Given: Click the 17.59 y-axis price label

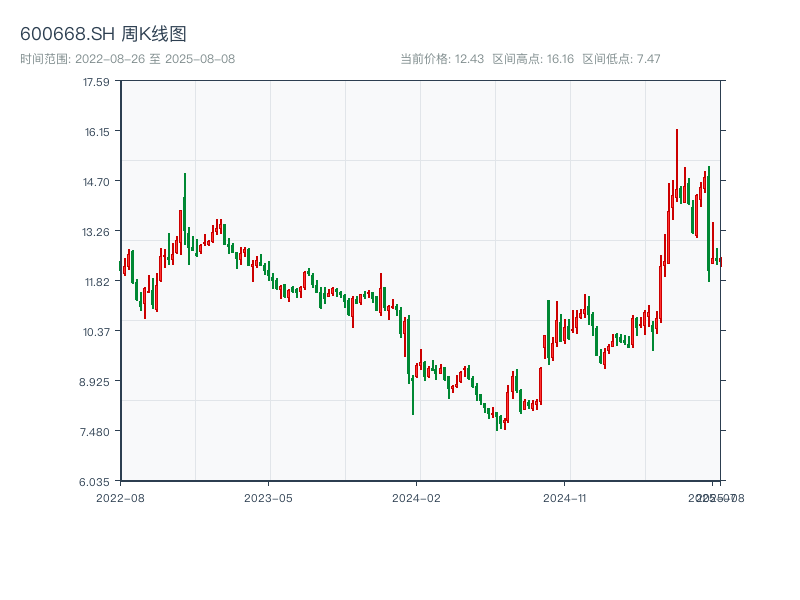Looking at the screenshot, I should (x=96, y=82).
